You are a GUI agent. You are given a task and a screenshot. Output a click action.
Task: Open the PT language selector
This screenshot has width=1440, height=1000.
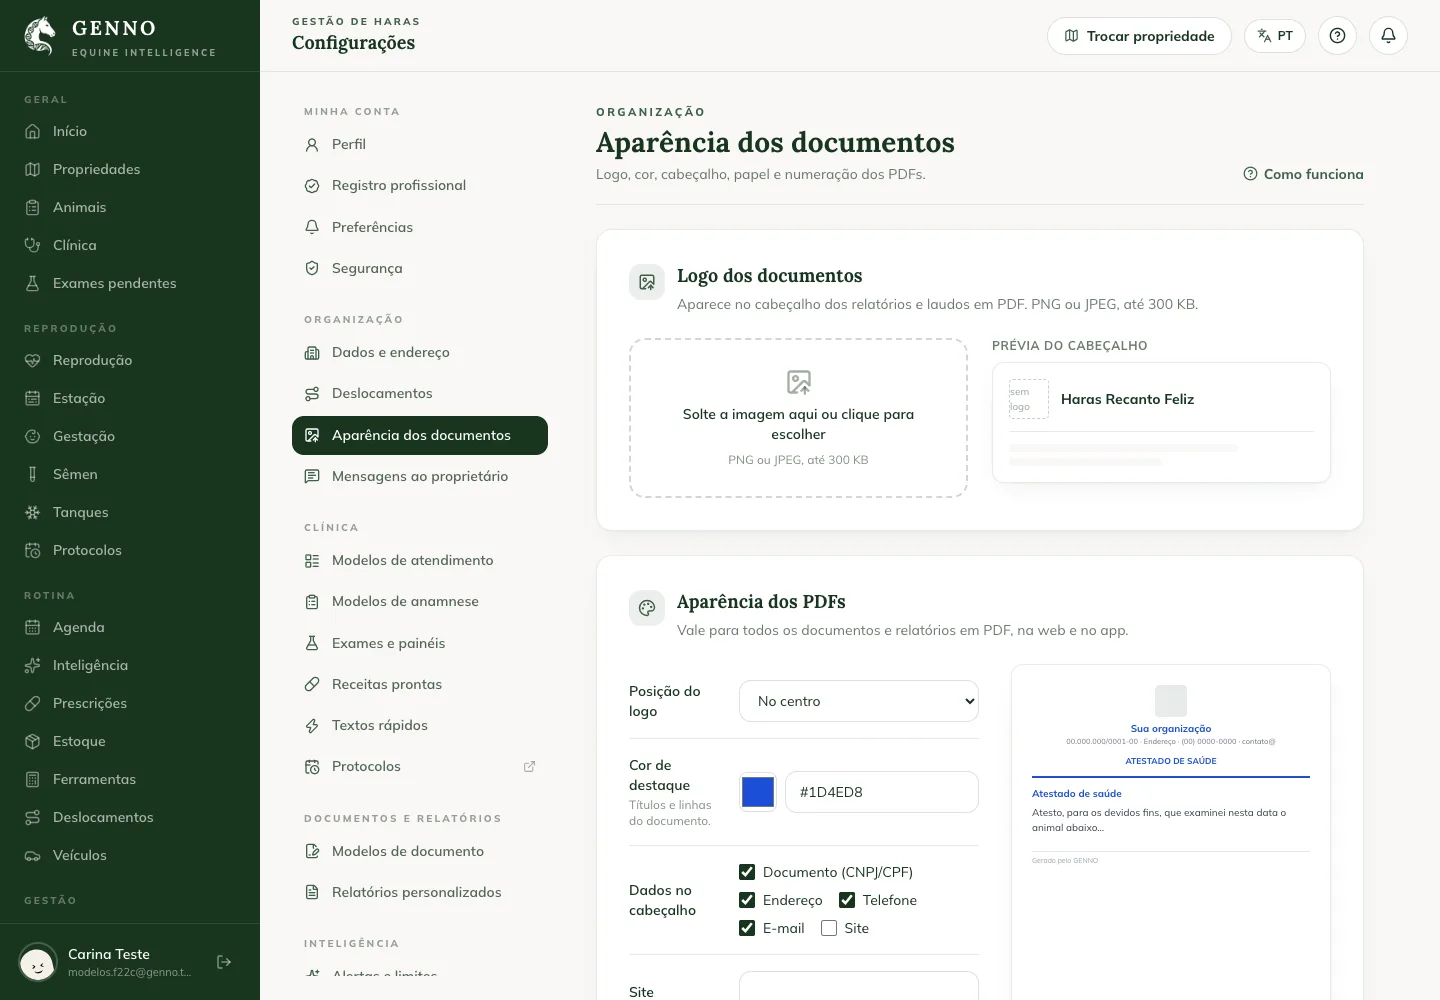(x=1275, y=36)
